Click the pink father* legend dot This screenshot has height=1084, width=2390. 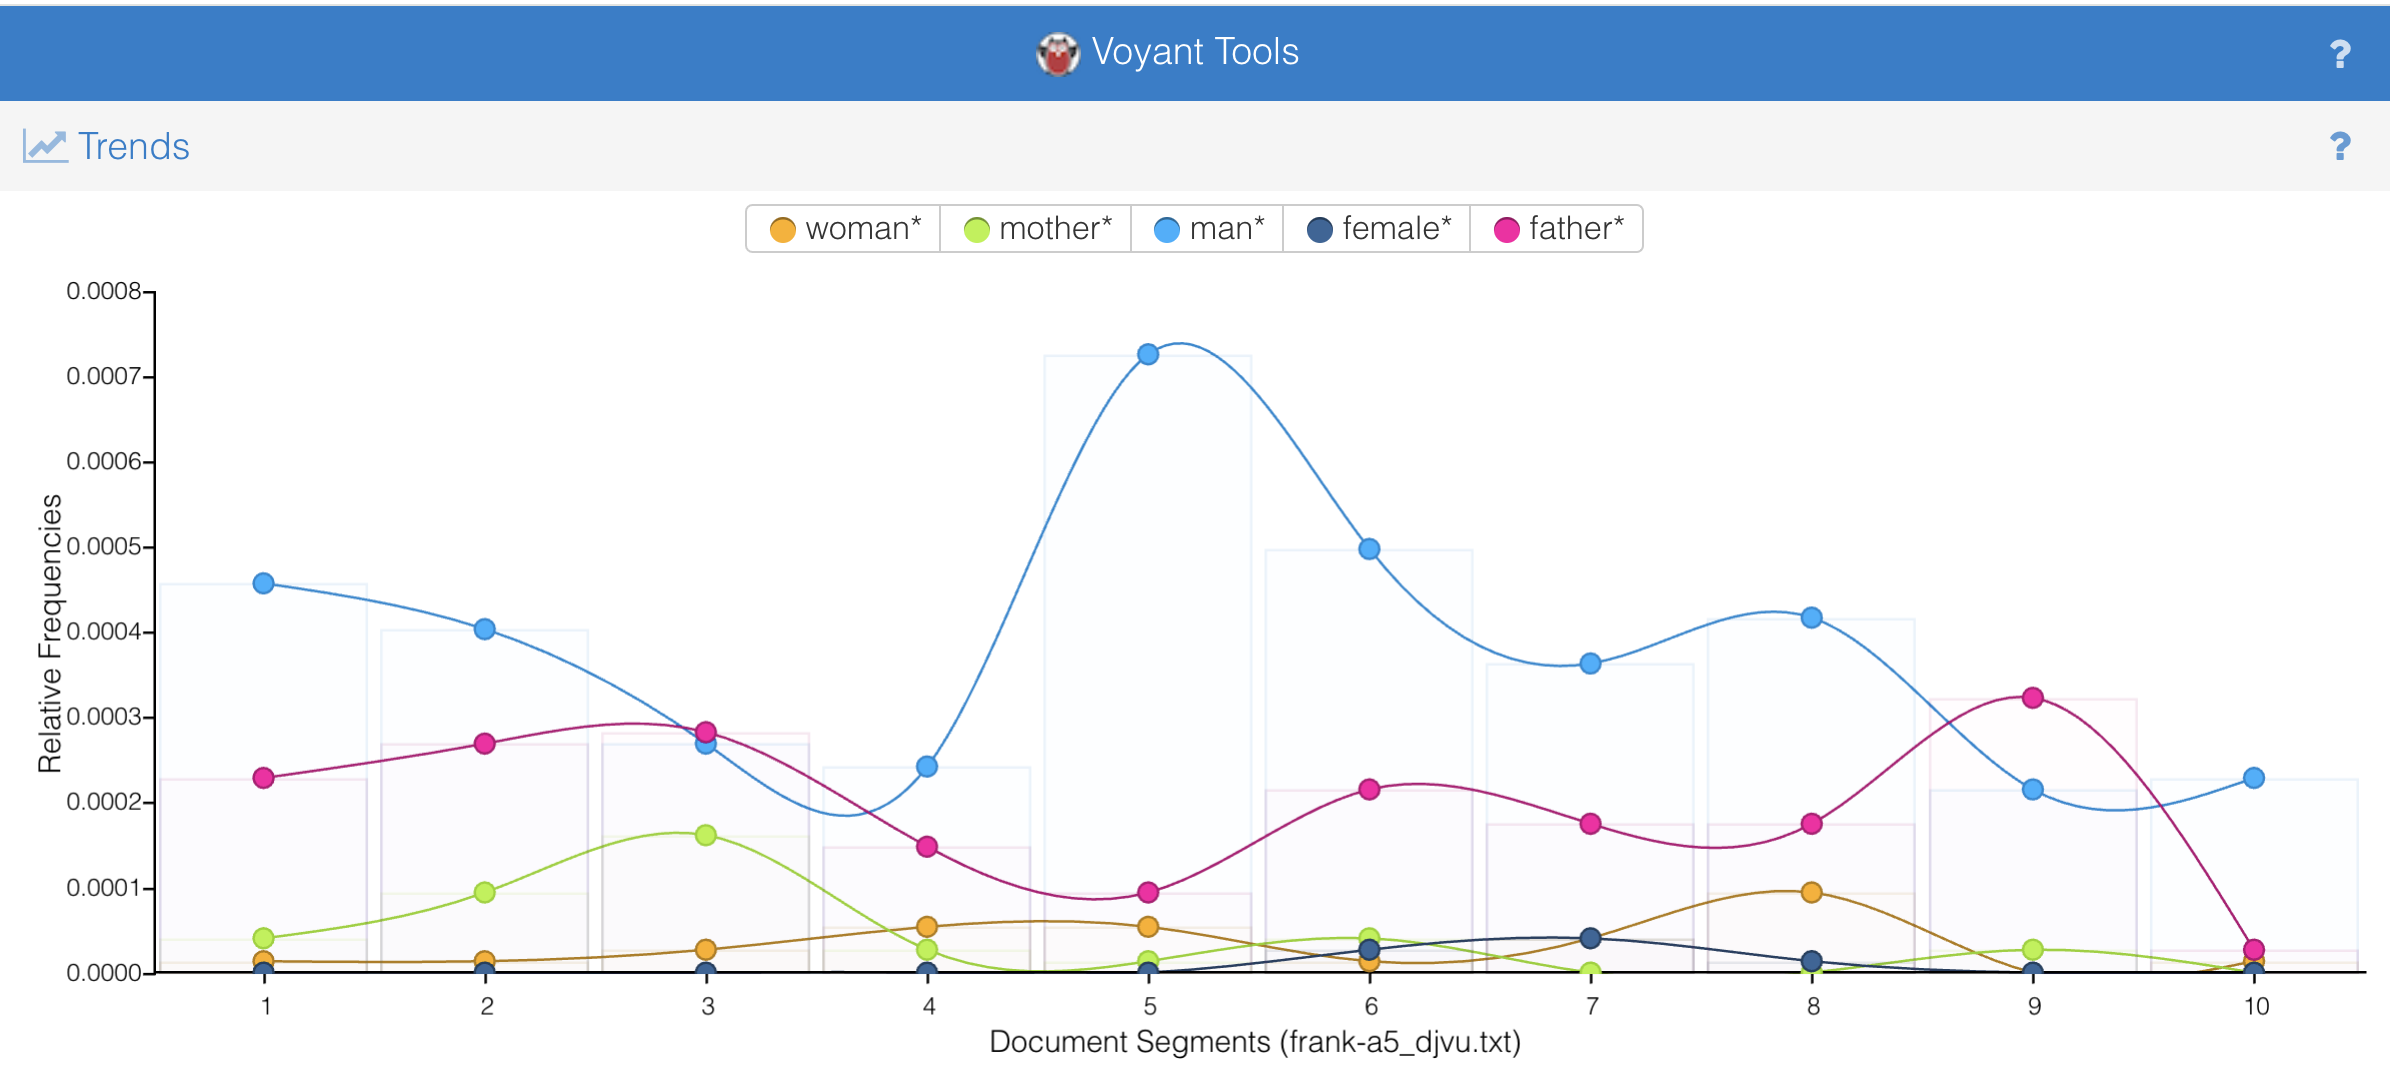click(1507, 228)
